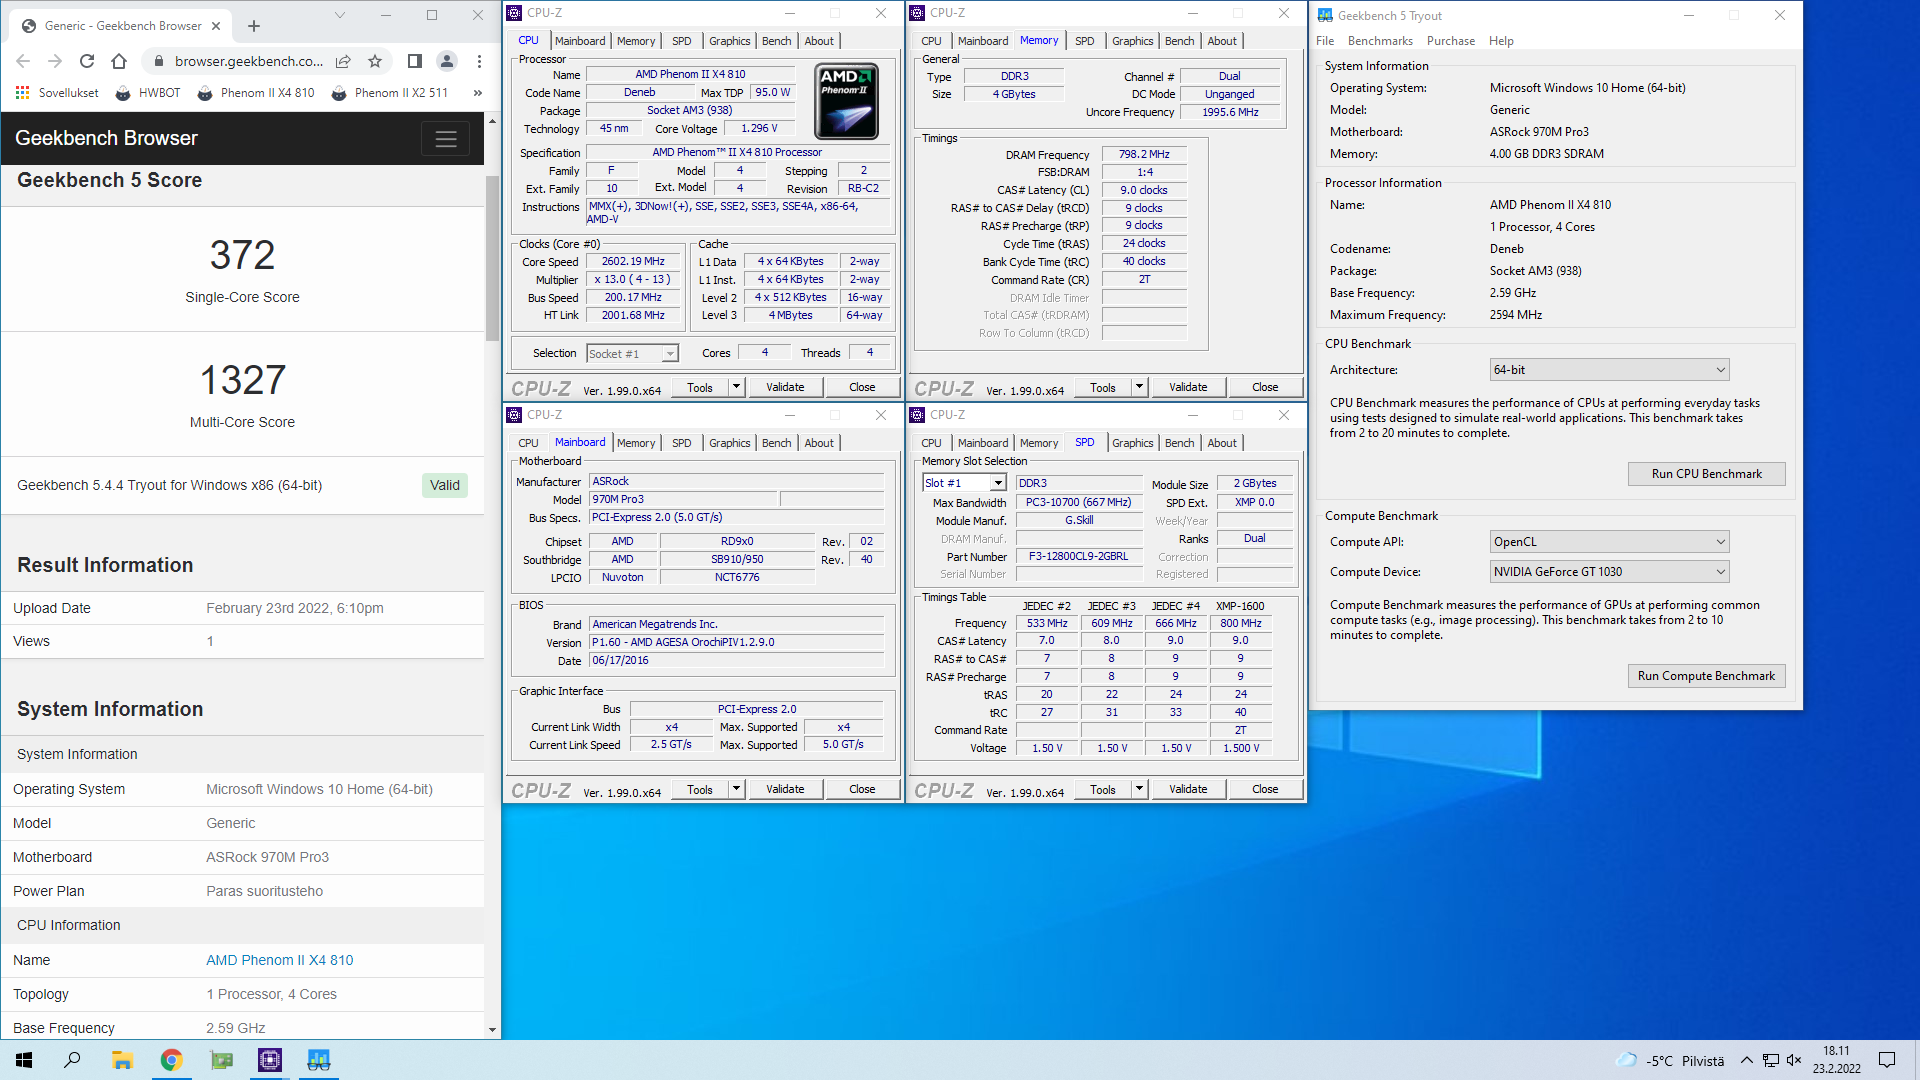Click the taskbar clock showing 18.11
The width and height of the screenshot is (1920, 1080).
[1836, 1060]
